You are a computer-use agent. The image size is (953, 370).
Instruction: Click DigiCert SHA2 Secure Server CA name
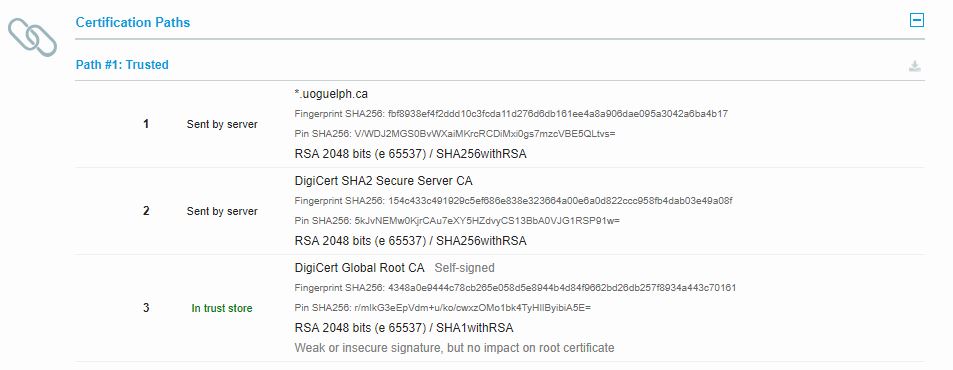pos(384,181)
